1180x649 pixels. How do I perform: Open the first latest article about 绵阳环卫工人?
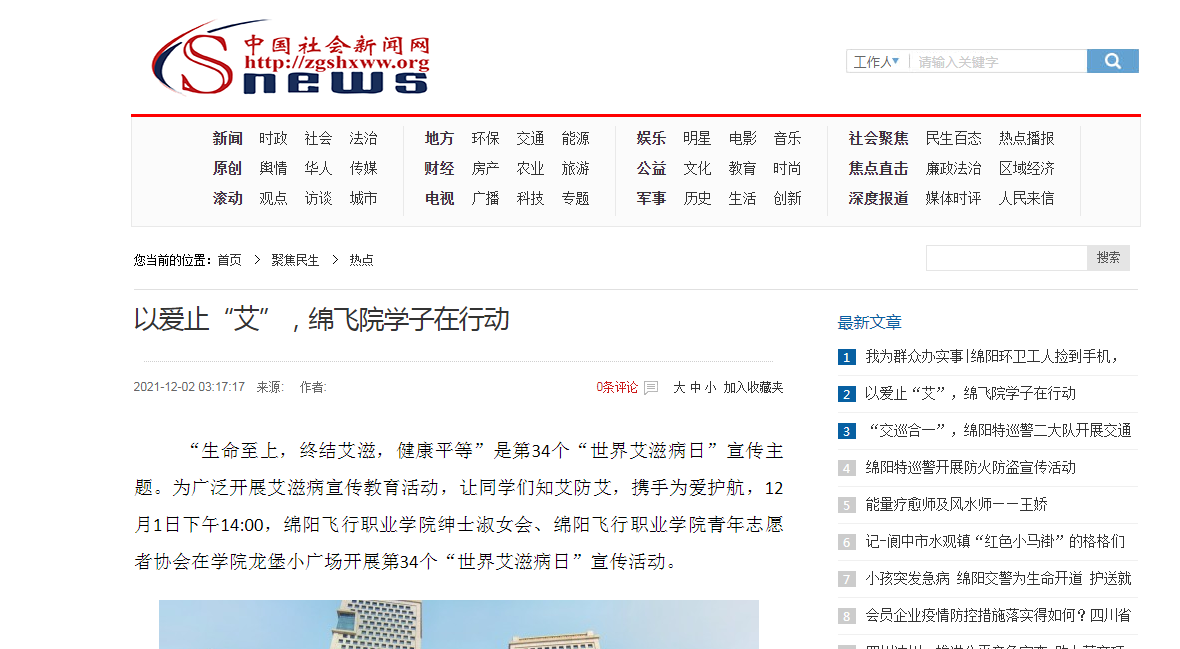pyautogui.click(x=992, y=356)
